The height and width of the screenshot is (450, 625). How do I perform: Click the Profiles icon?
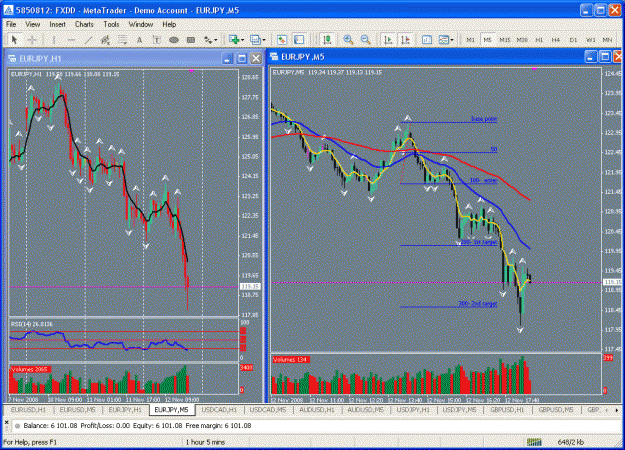255,39
